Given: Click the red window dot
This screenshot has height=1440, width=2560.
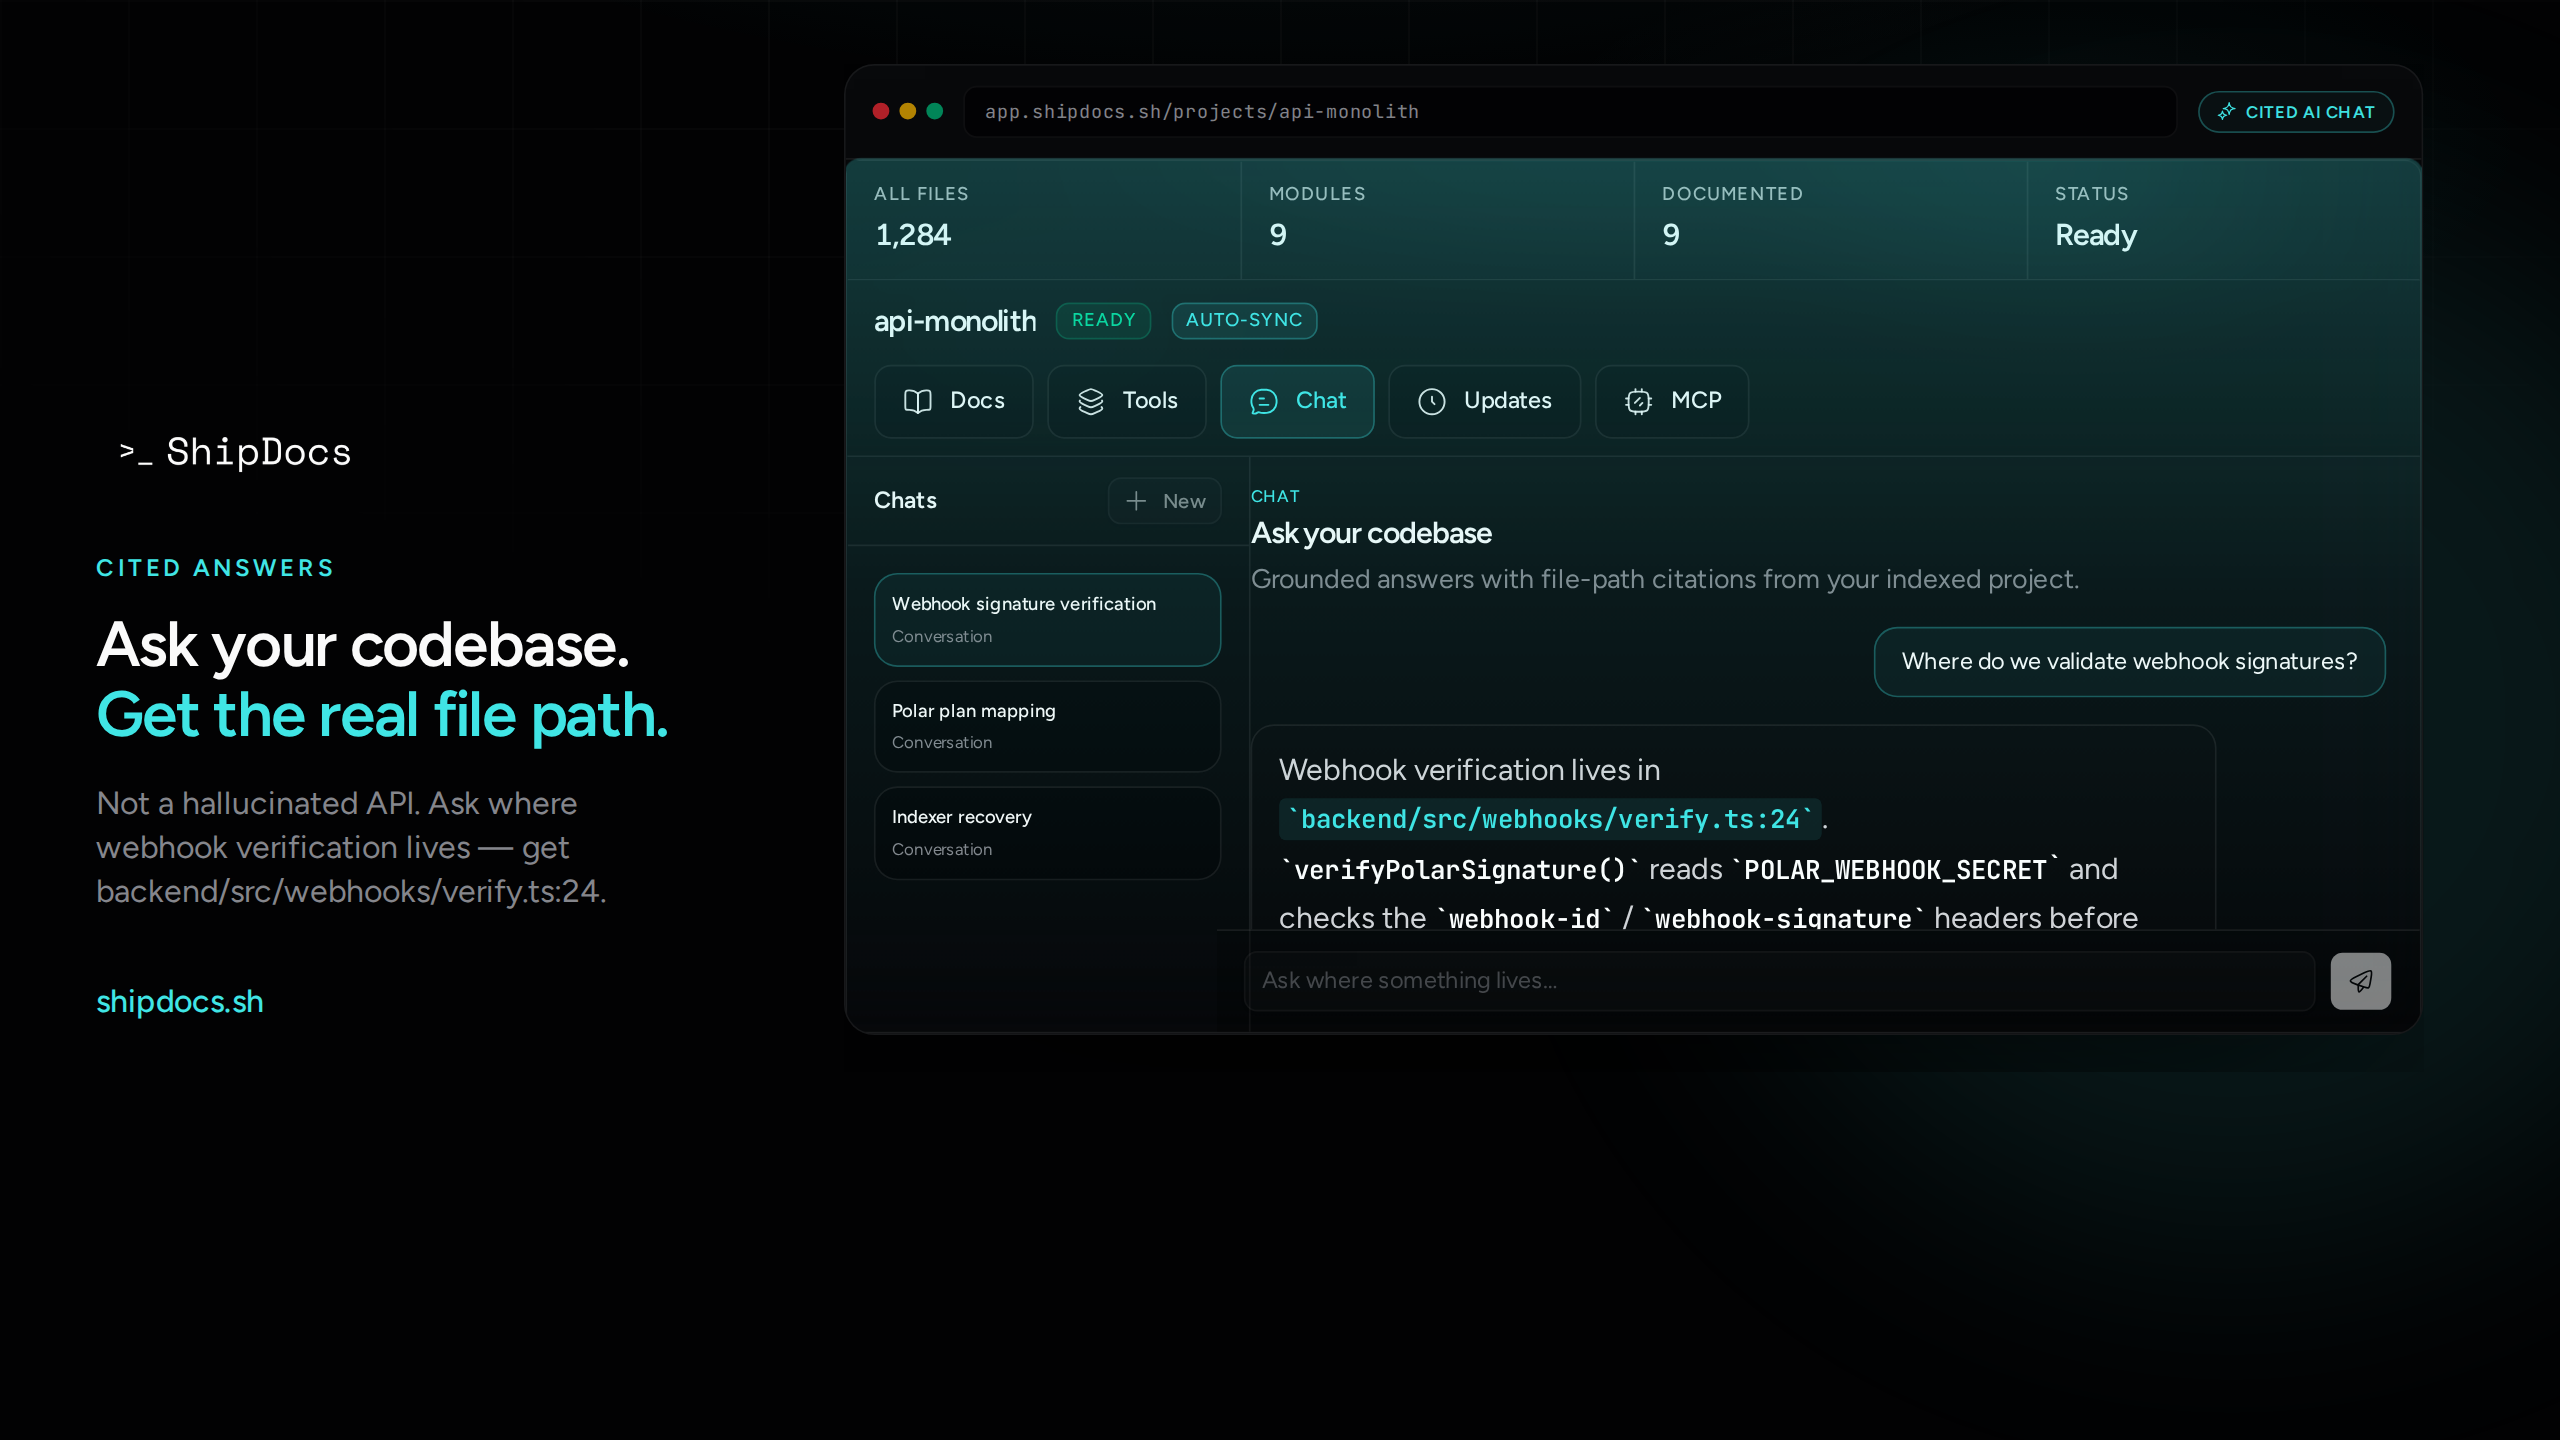Looking at the screenshot, I should 881,111.
